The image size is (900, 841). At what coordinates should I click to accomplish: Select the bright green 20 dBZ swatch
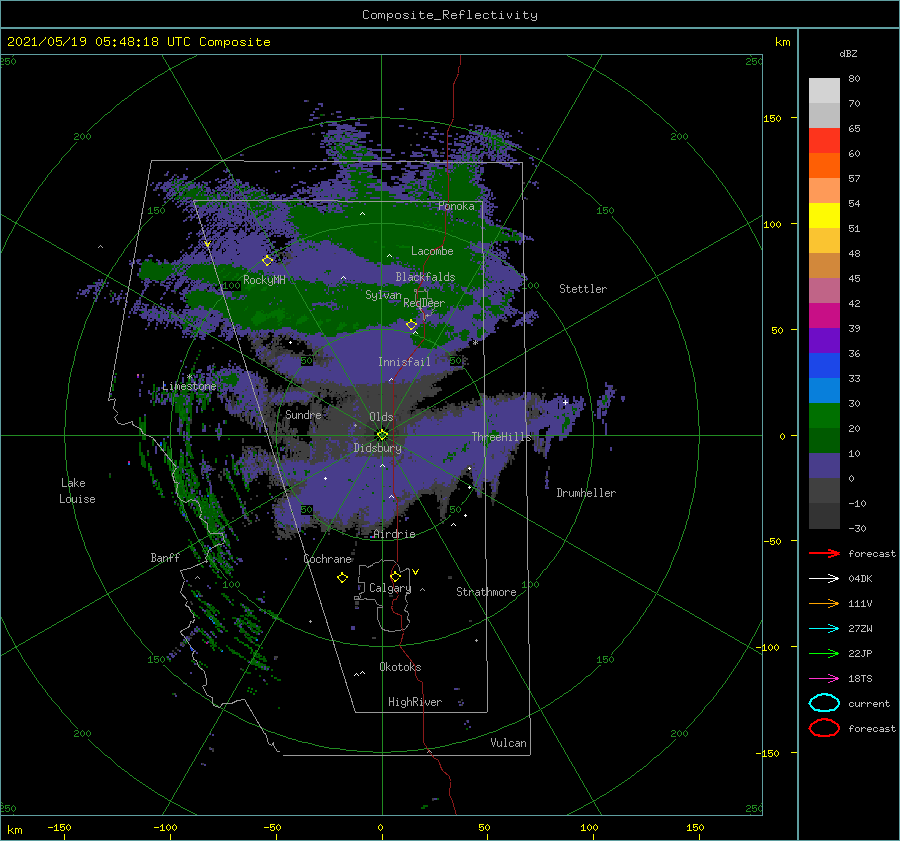(x=824, y=416)
